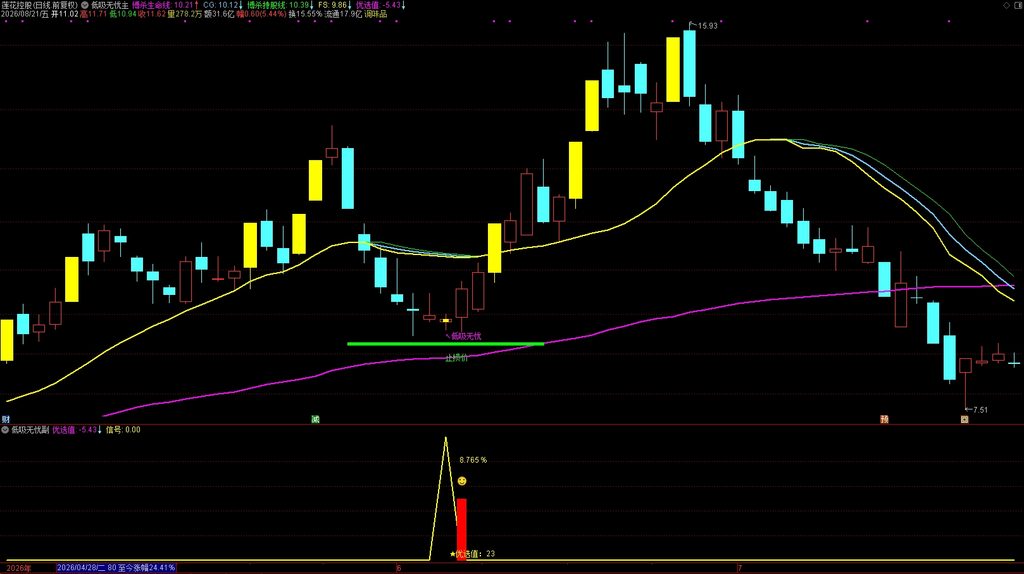Click the smiley face signal icon
Image resolution: width=1024 pixels, height=574 pixels.
(x=462, y=481)
